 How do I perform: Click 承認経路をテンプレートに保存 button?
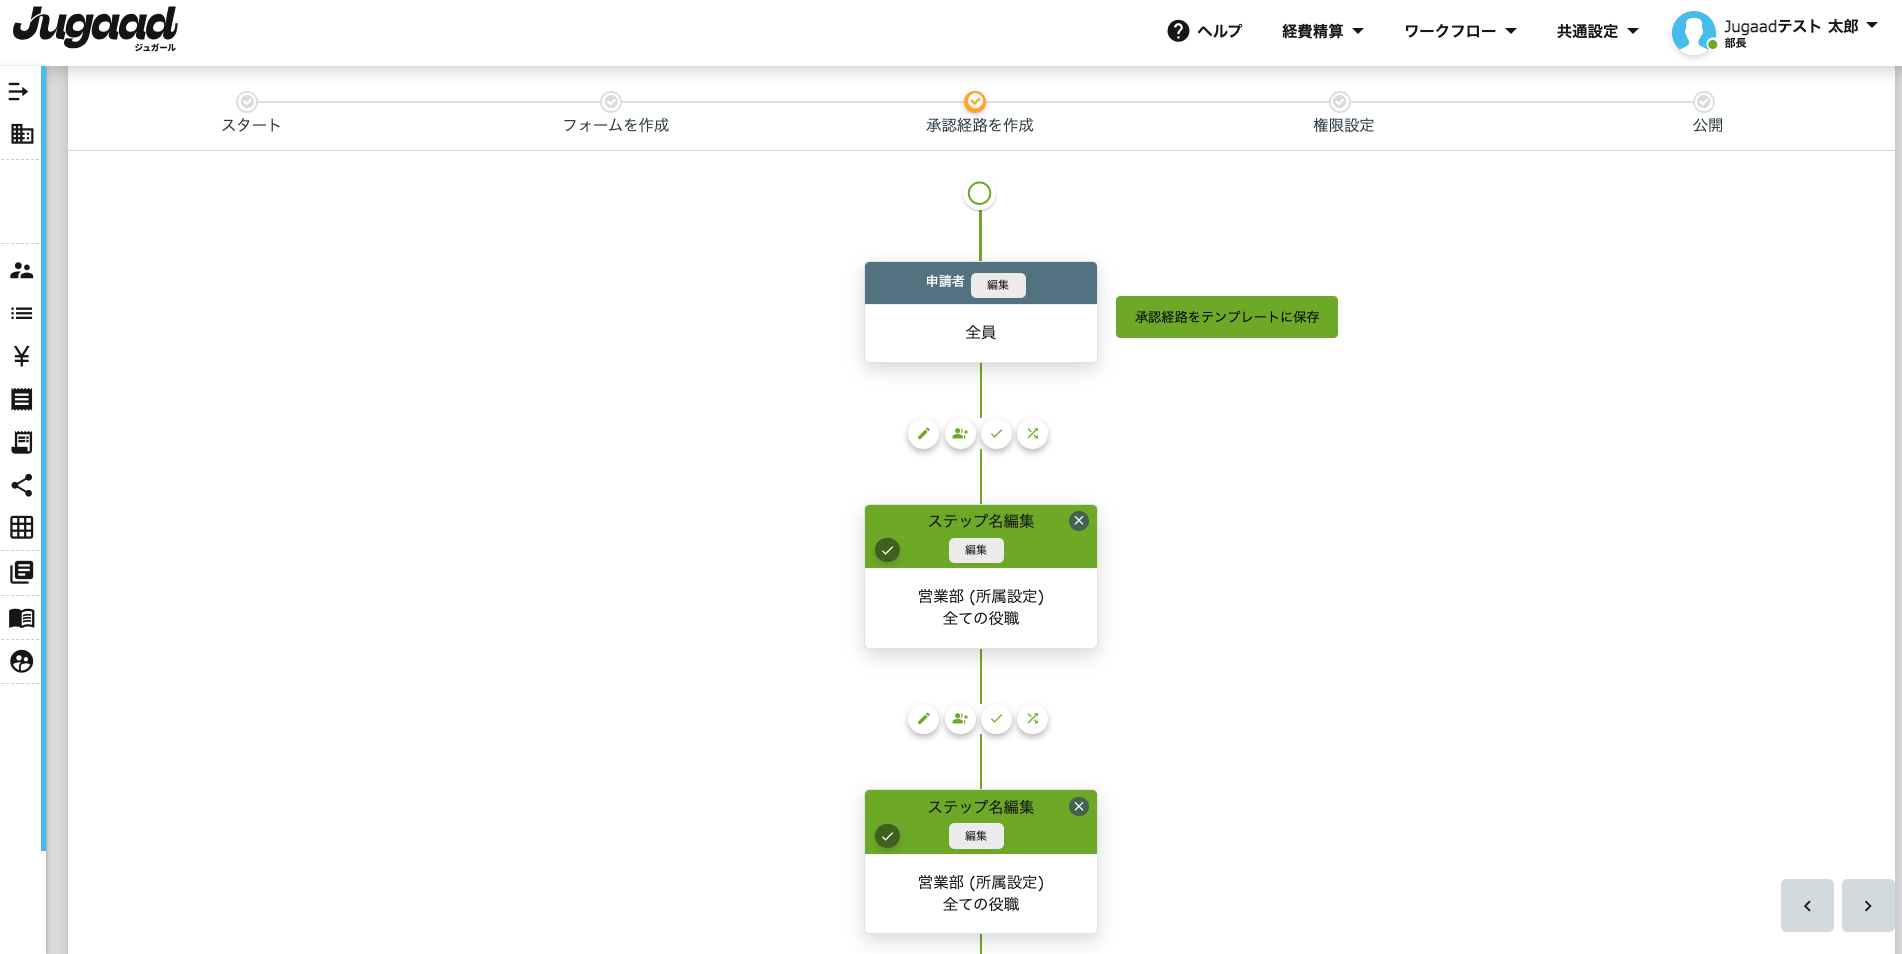pyautogui.click(x=1226, y=317)
